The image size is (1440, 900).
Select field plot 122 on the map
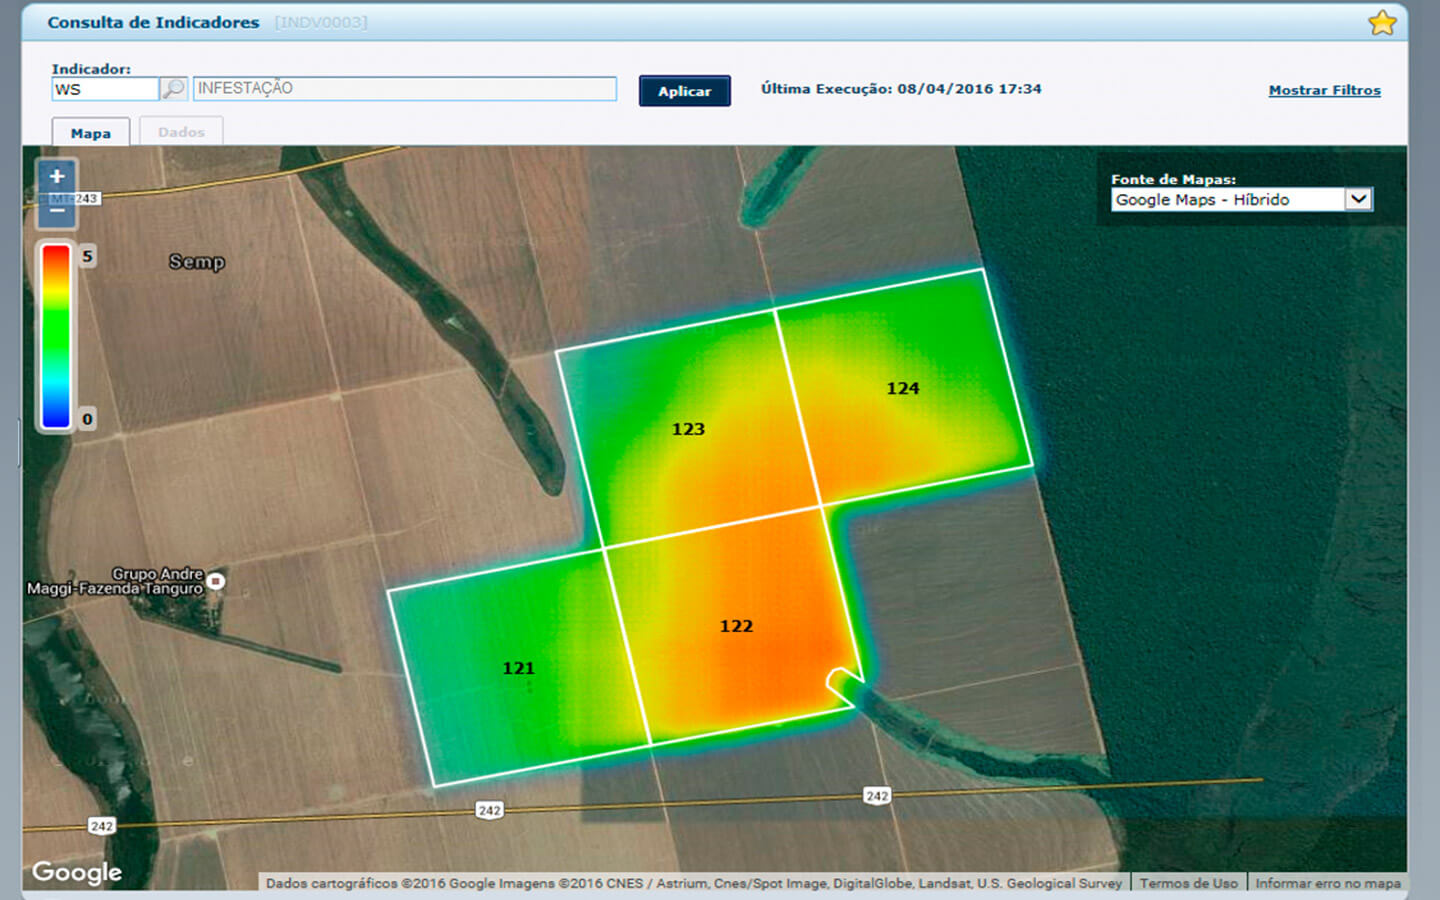click(736, 626)
